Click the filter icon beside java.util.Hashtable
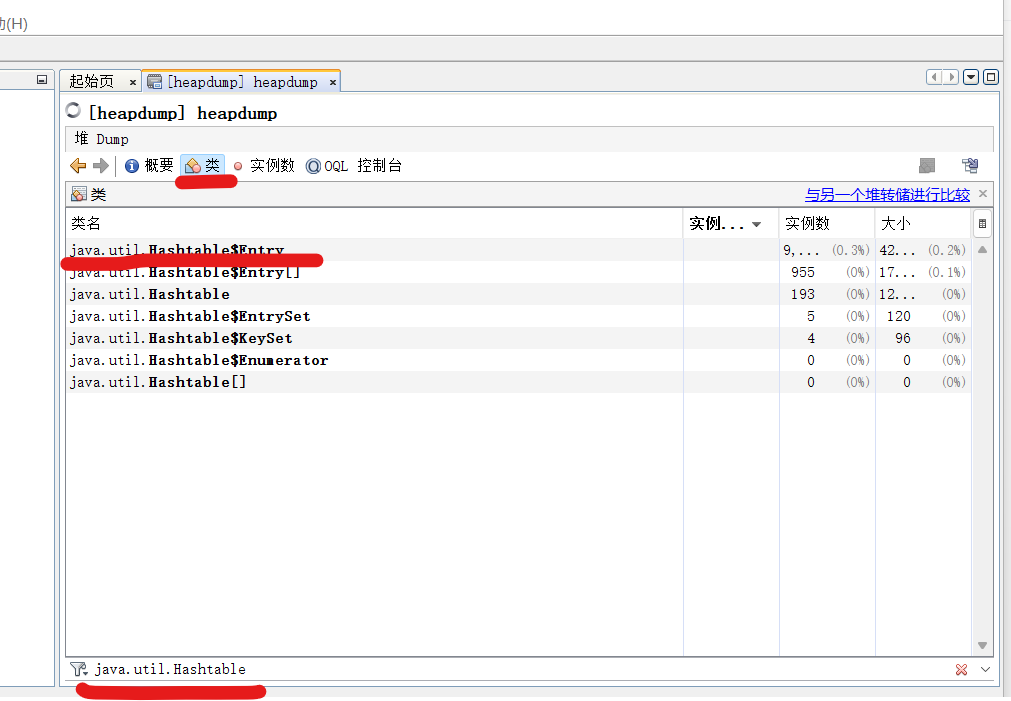Image resolution: width=1011 pixels, height=701 pixels. (x=78, y=668)
